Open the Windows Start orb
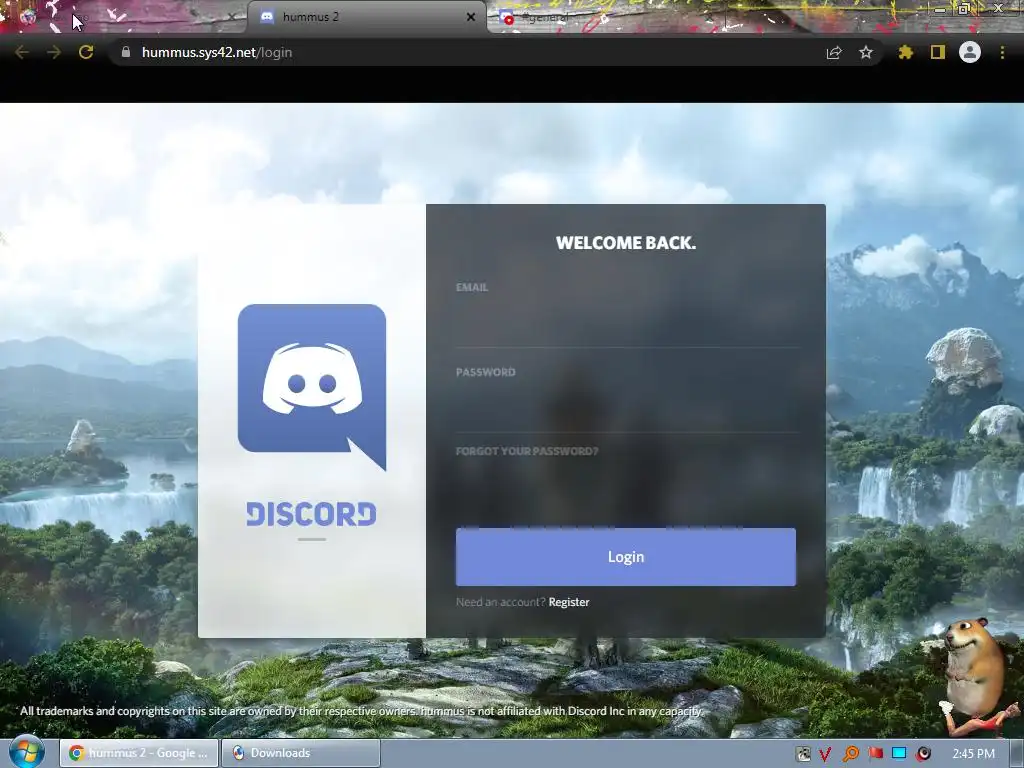The height and width of the screenshot is (768, 1024). click(x=27, y=752)
